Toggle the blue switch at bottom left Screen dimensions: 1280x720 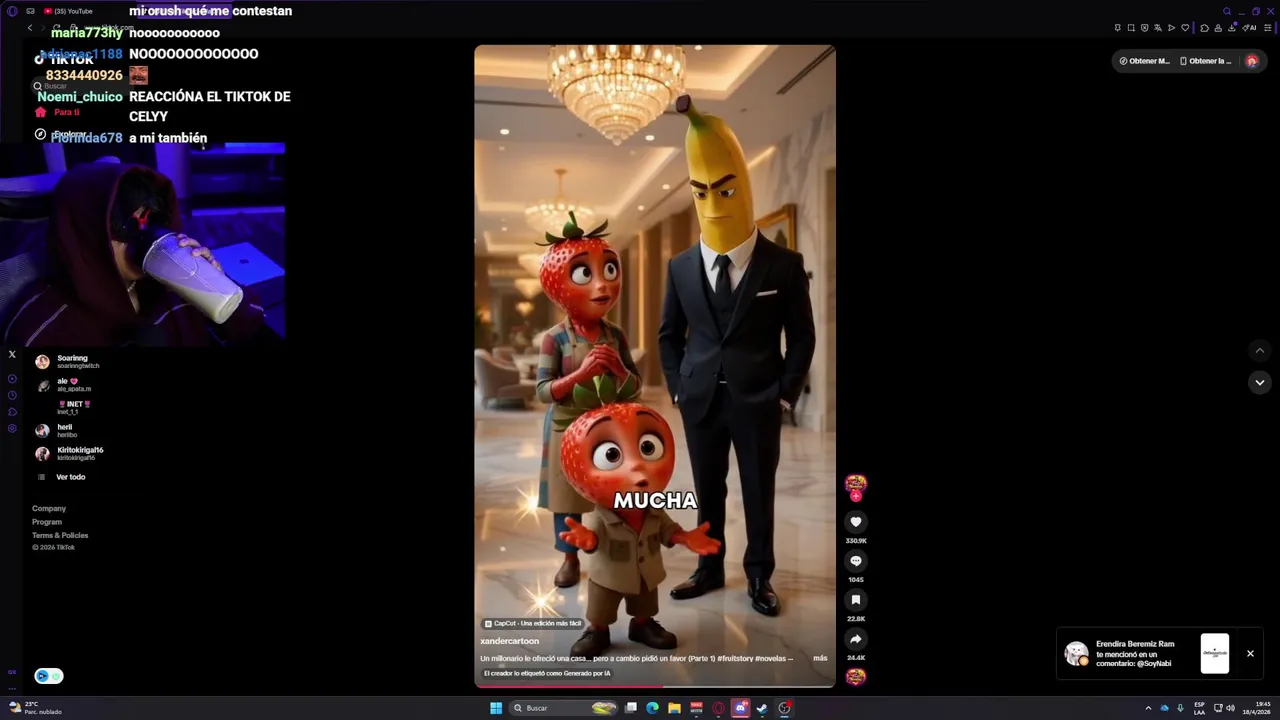point(49,676)
